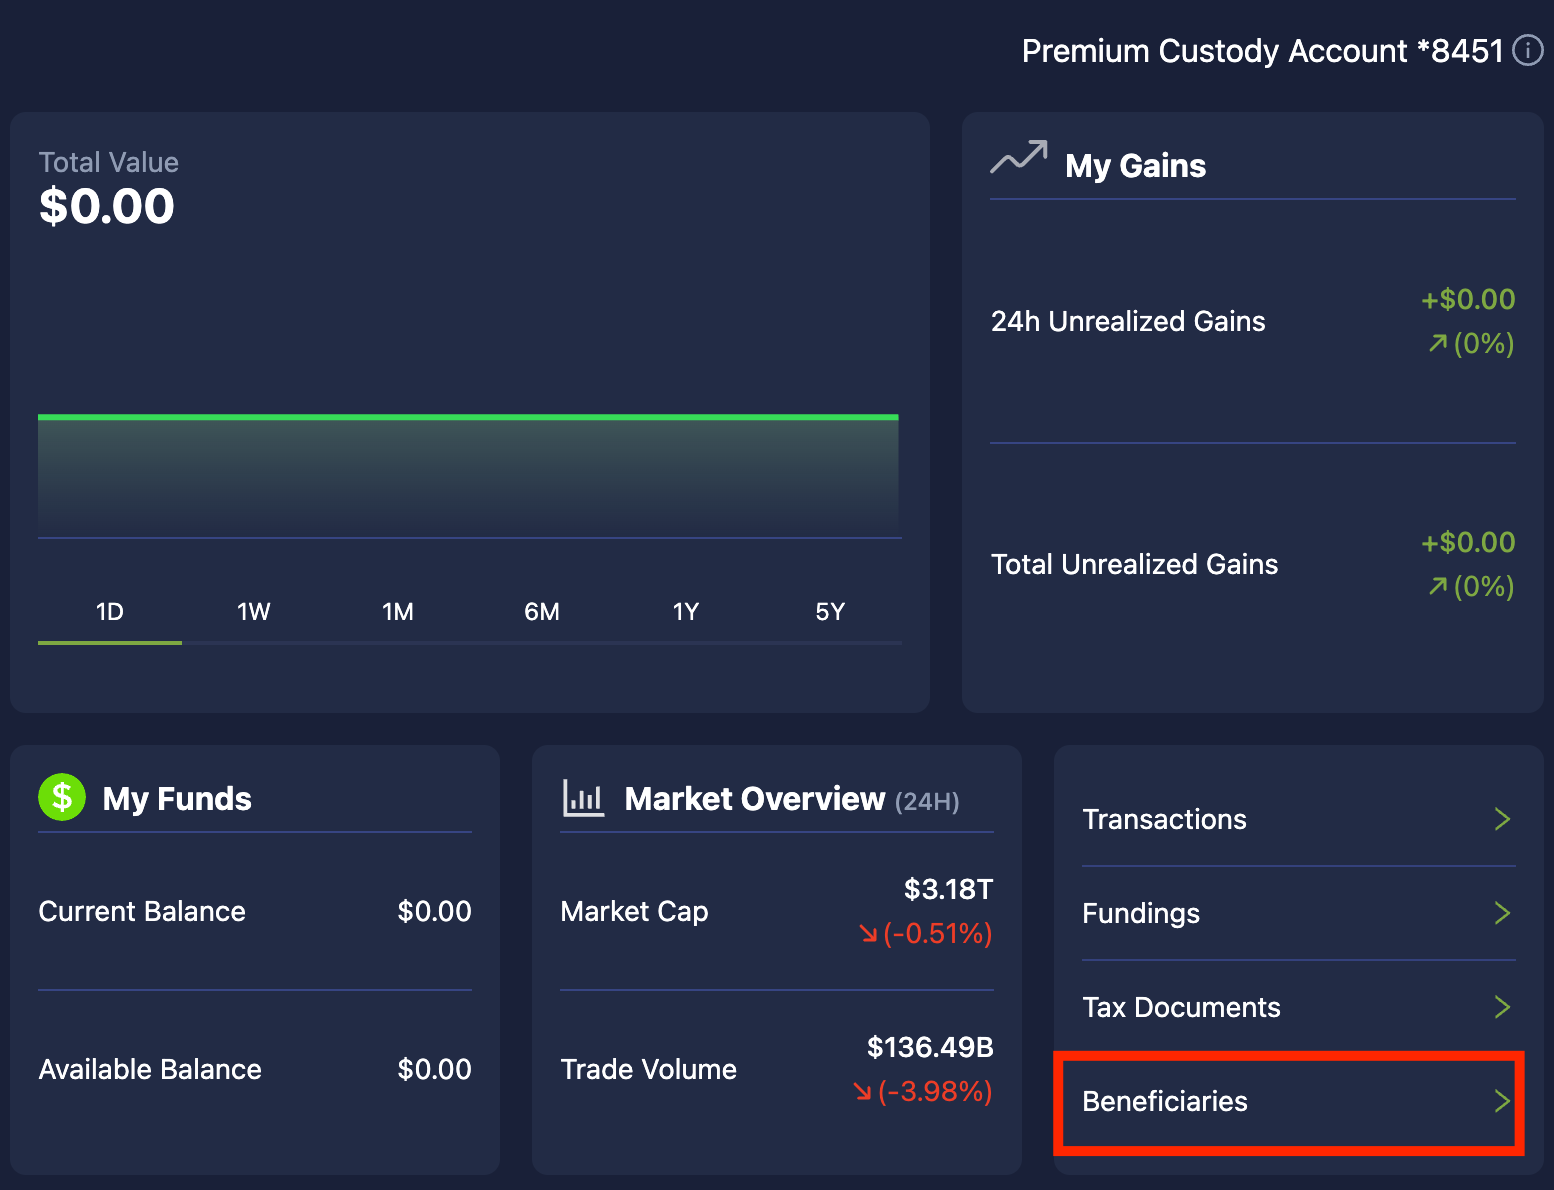
Task: Click the account info icon beside *8451
Action: coord(1527,50)
